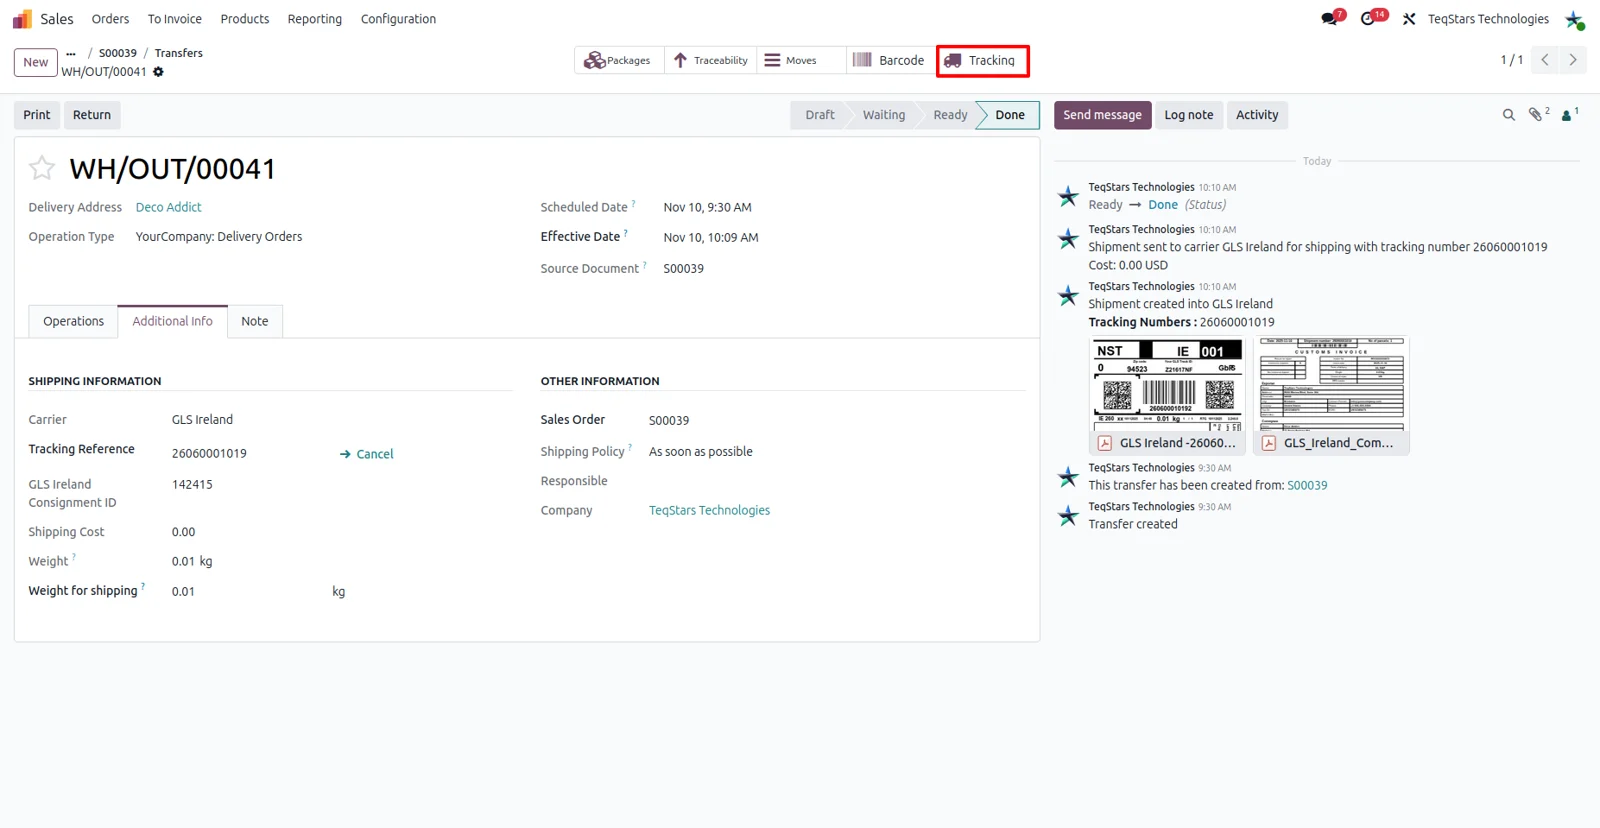Select the Waiting status stage
Image resolution: width=1600 pixels, height=828 pixels.
pyautogui.click(x=884, y=115)
